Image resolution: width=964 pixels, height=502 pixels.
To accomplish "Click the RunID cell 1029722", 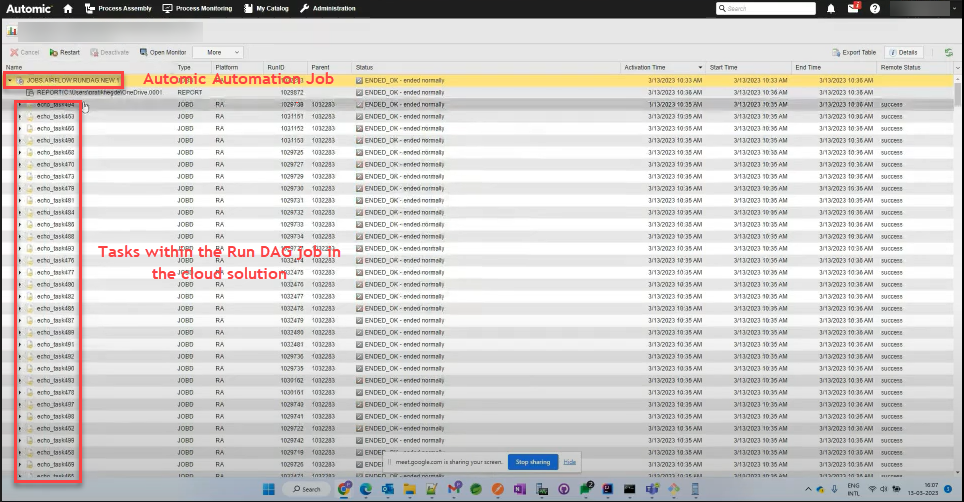I will point(292,429).
